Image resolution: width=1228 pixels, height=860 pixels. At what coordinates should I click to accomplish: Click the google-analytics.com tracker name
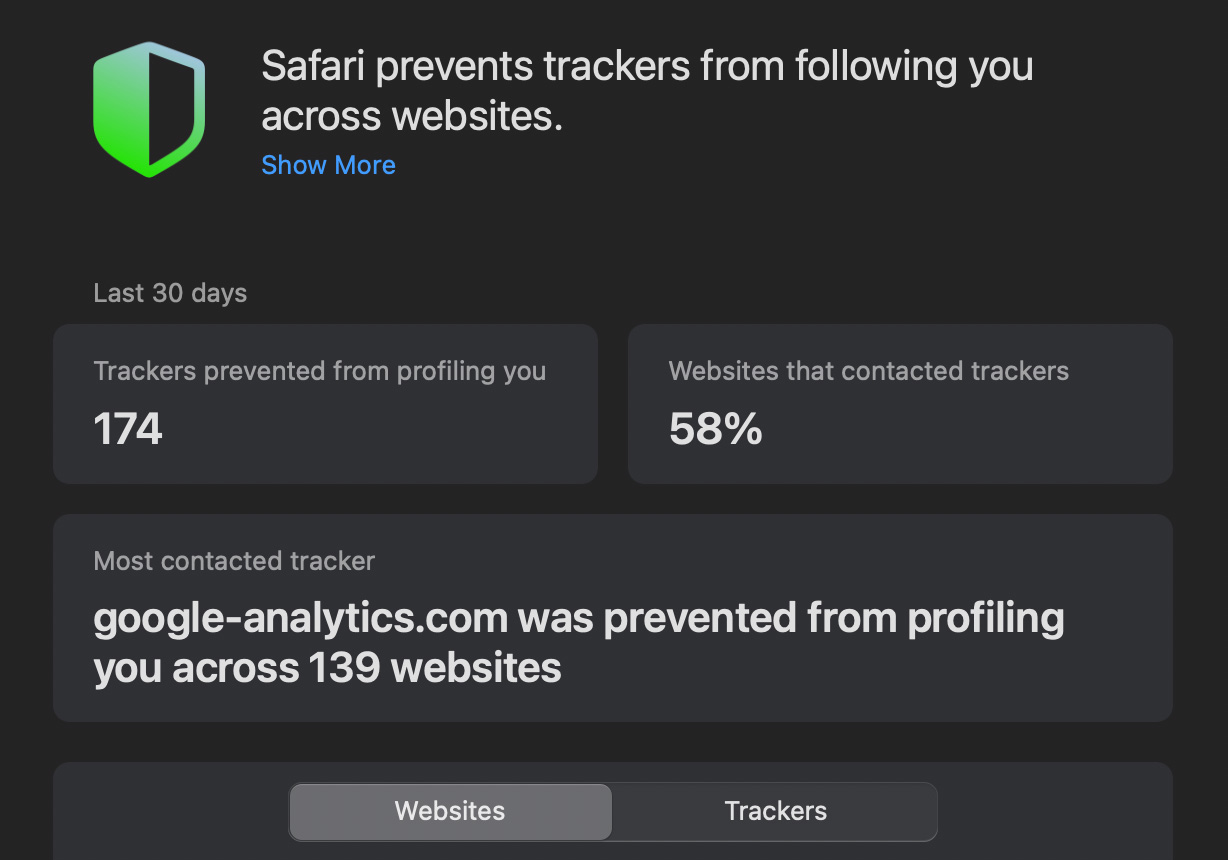tap(301, 619)
